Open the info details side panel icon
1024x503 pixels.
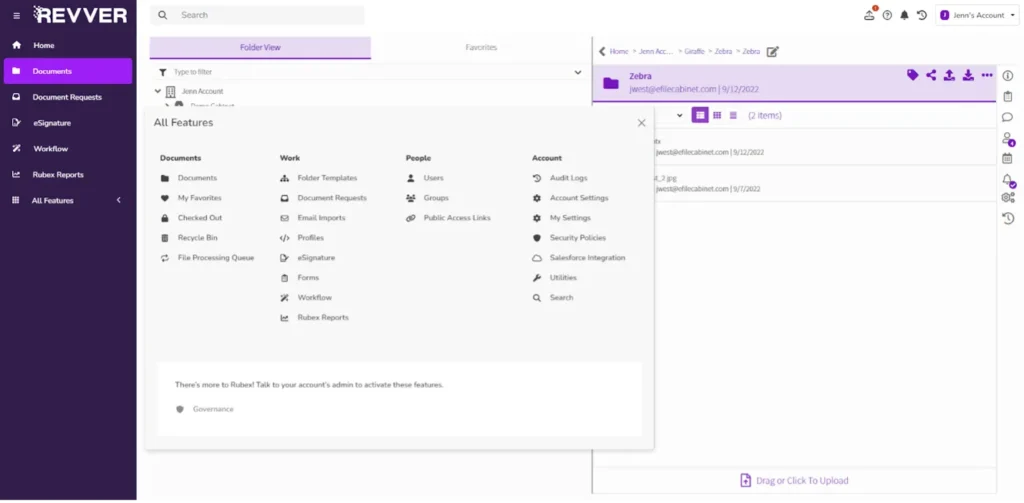click(1008, 76)
